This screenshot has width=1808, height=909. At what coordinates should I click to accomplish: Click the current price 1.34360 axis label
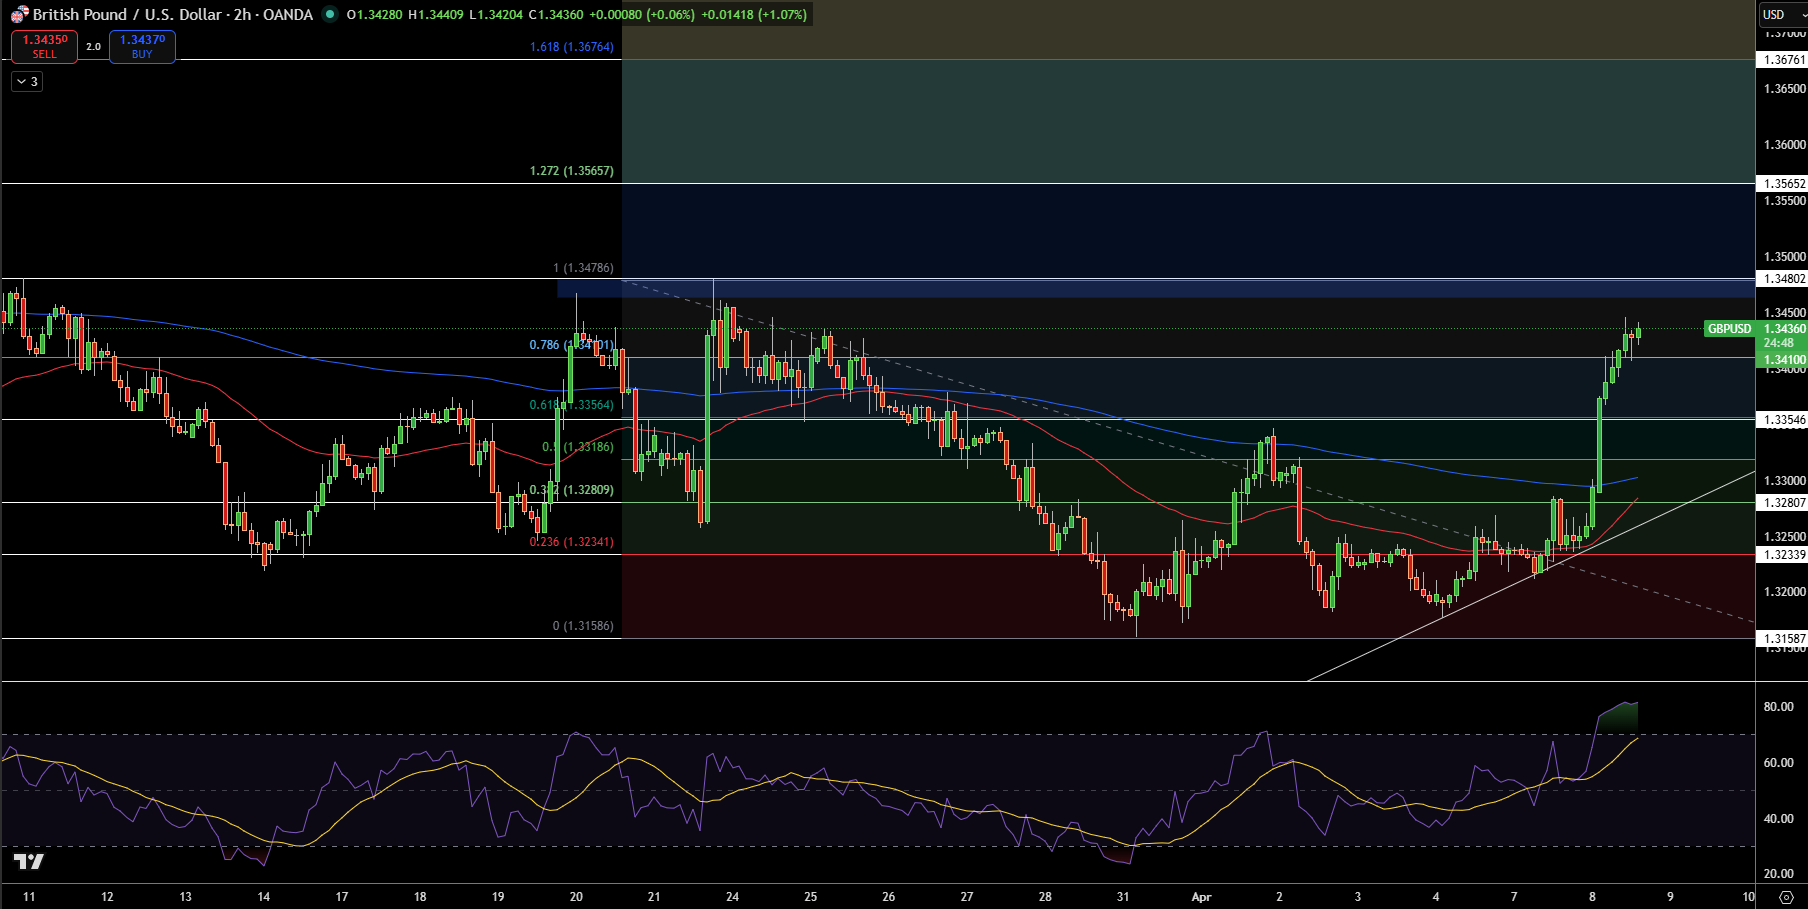coord(1783,329)
